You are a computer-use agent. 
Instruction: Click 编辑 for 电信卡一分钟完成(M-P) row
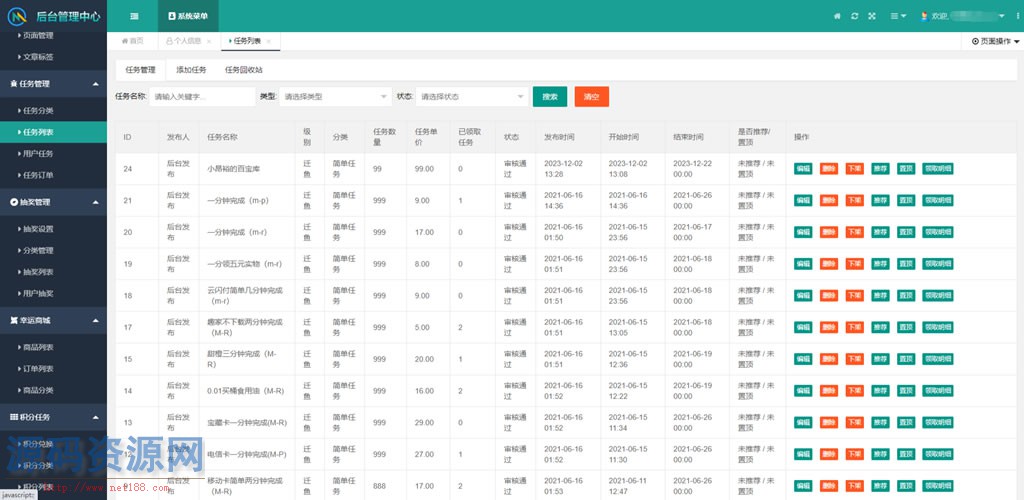tap(803, 454)
